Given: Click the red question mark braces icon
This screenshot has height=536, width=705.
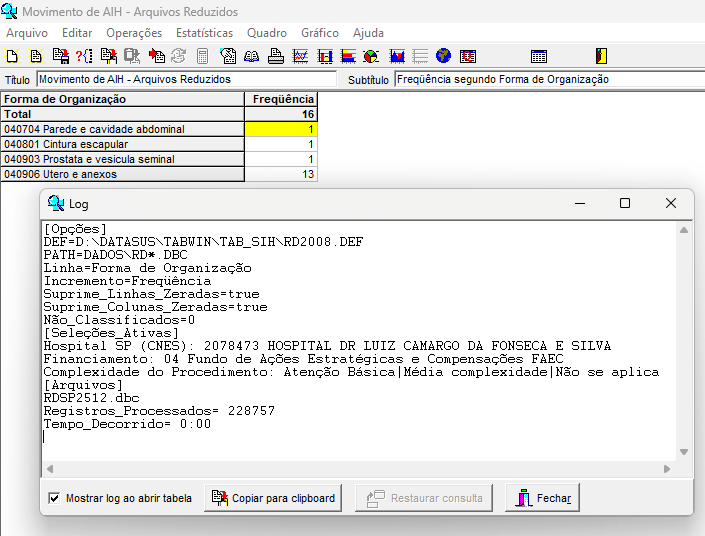Looking at the screenshot, I should 84,56.
